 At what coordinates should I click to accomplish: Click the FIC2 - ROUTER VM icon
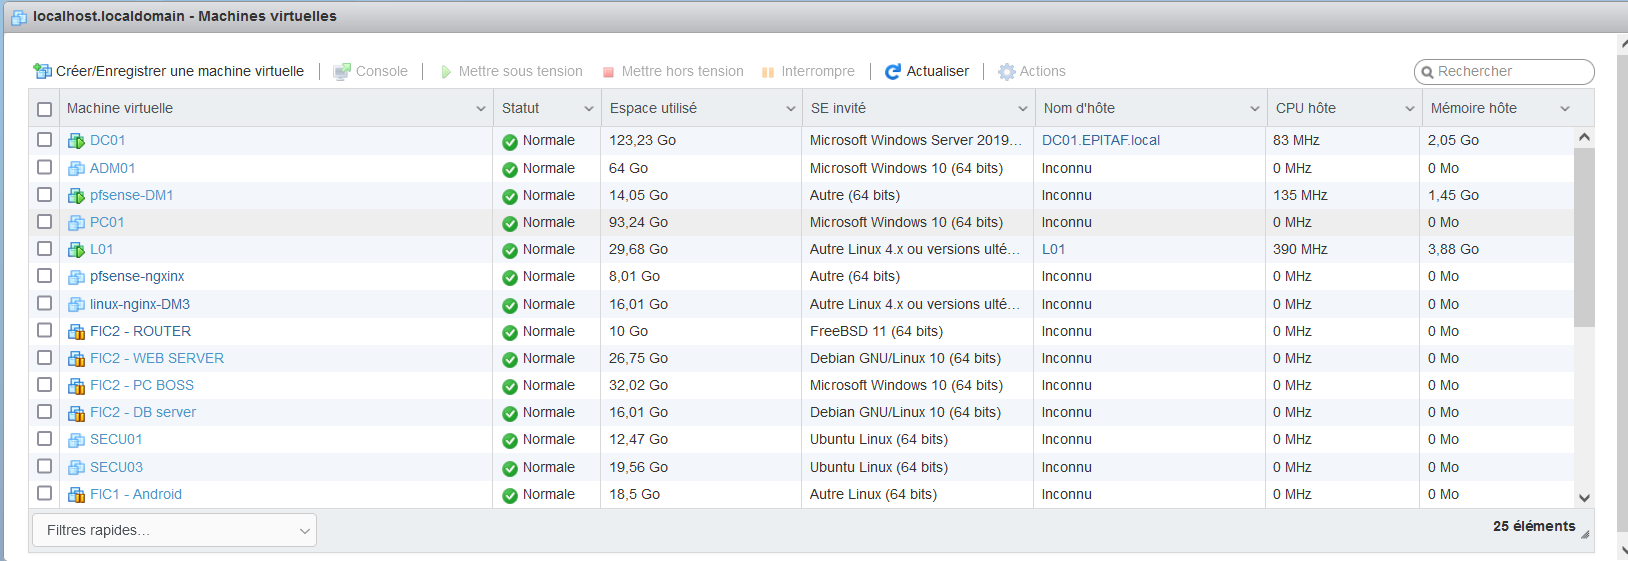pyautogui.click(x=76, y=332)
